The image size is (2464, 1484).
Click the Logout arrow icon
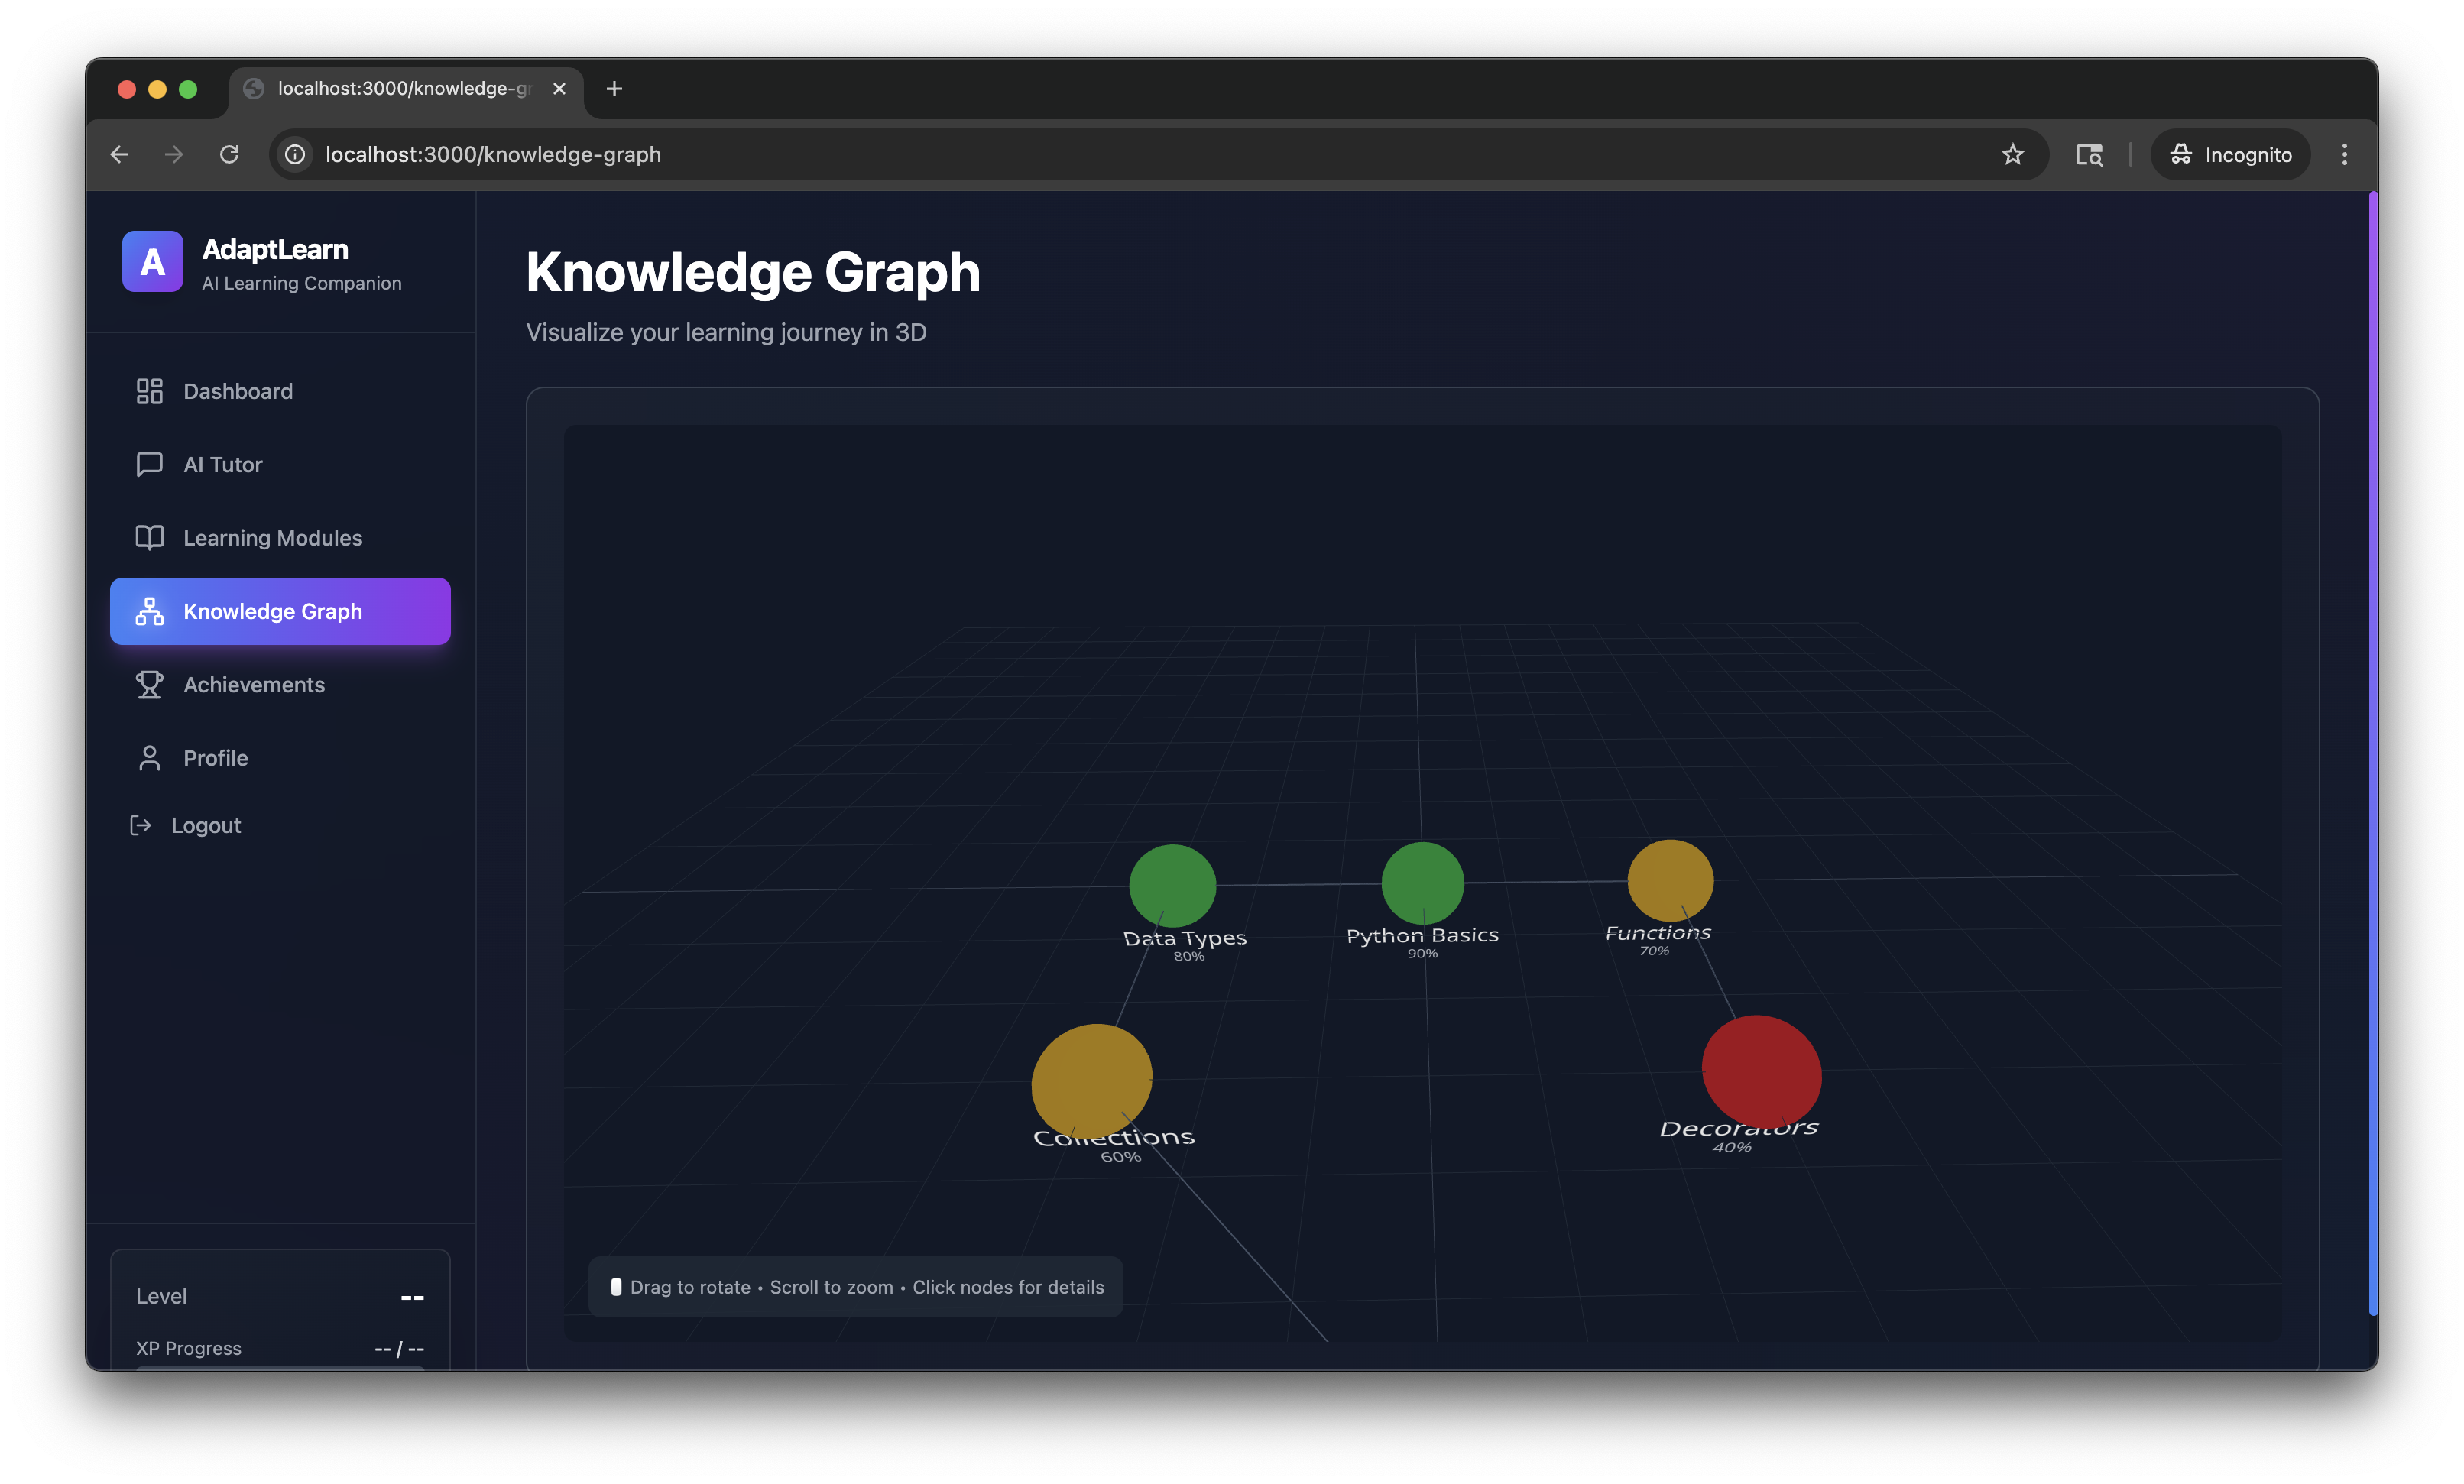coord(141,825)
